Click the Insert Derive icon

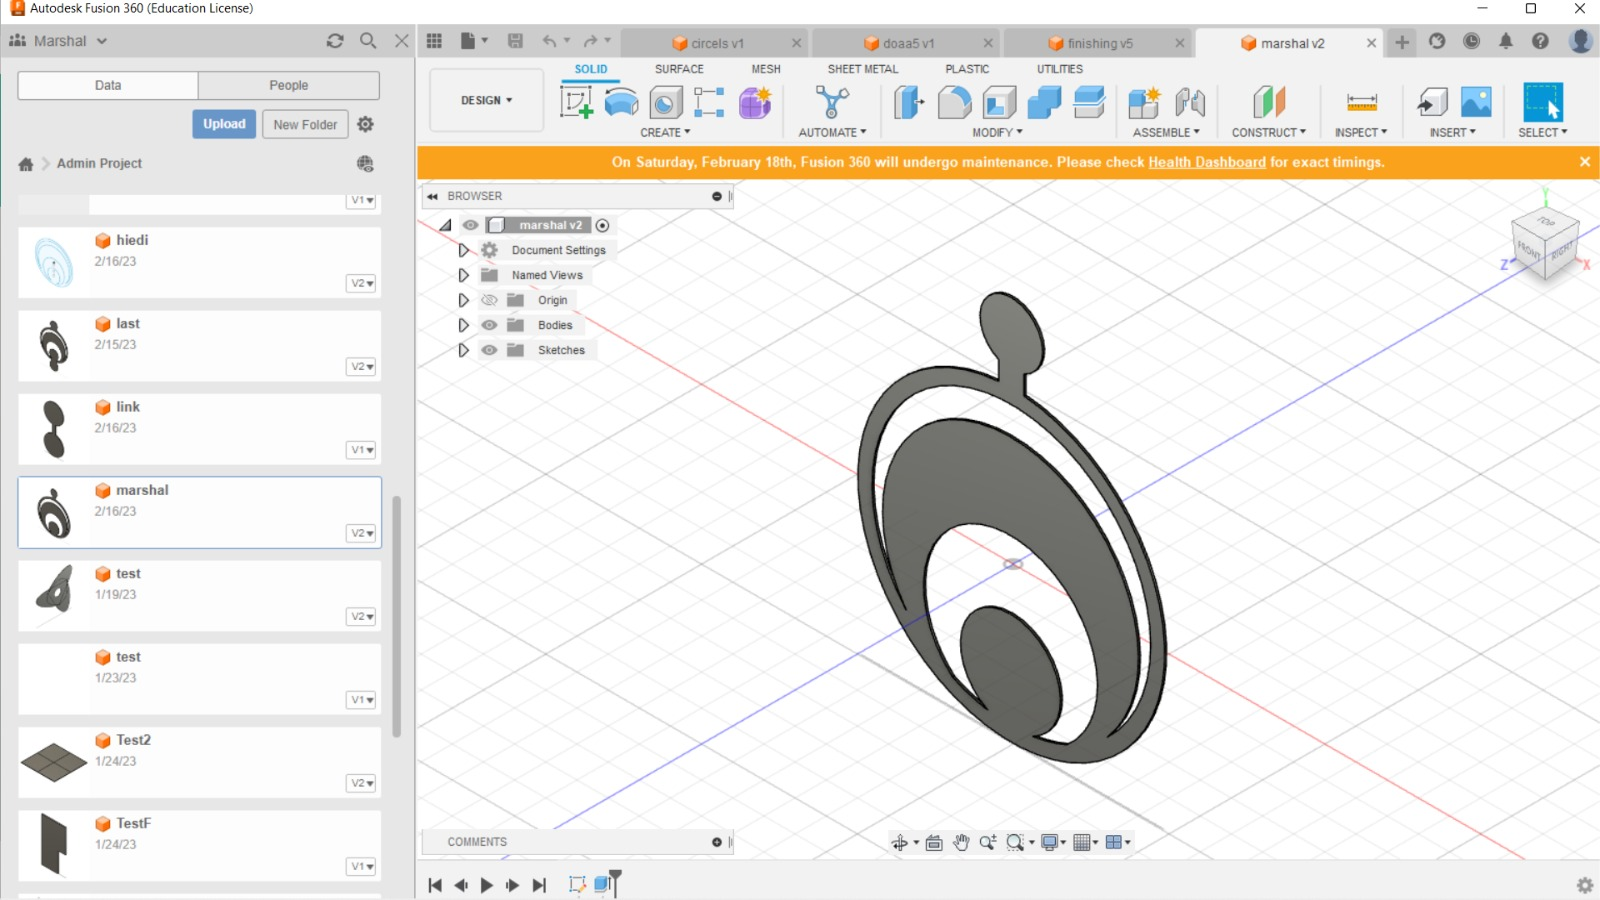coord(1432,102)
